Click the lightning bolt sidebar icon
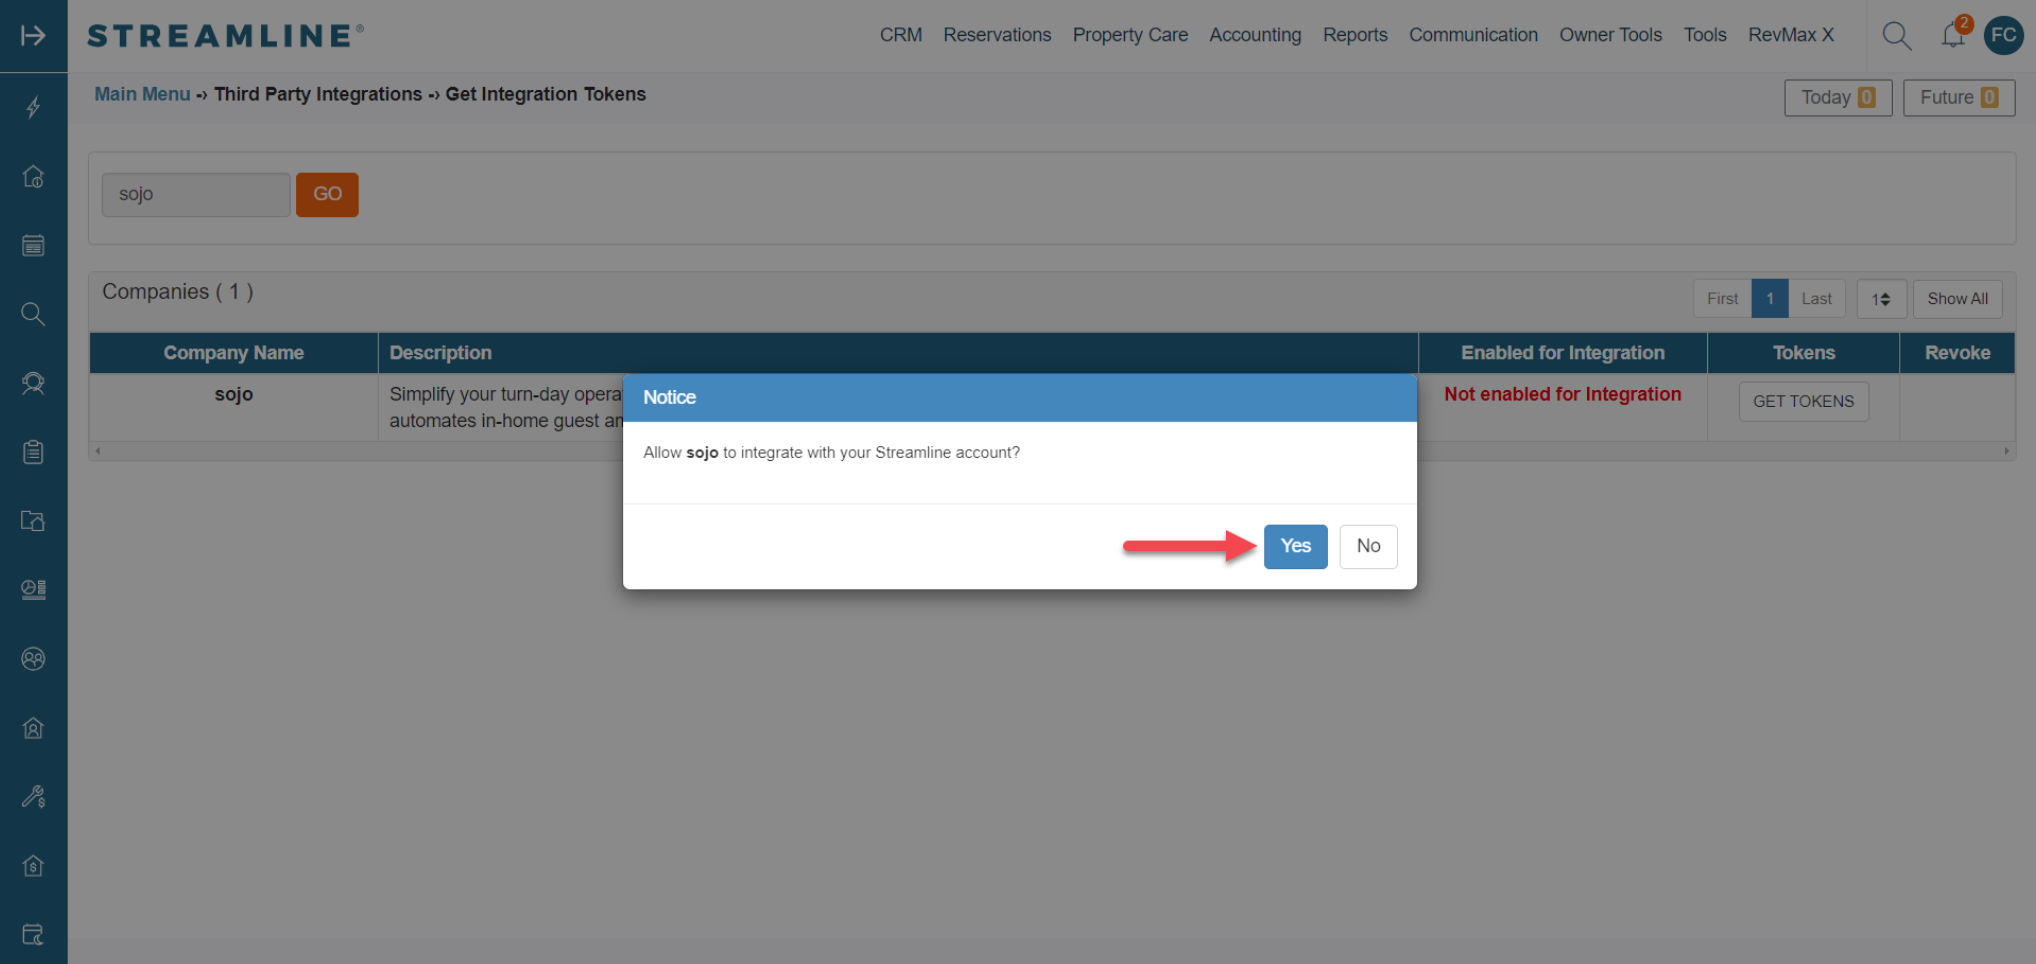The image size is (2036, 964). [33, 107]
